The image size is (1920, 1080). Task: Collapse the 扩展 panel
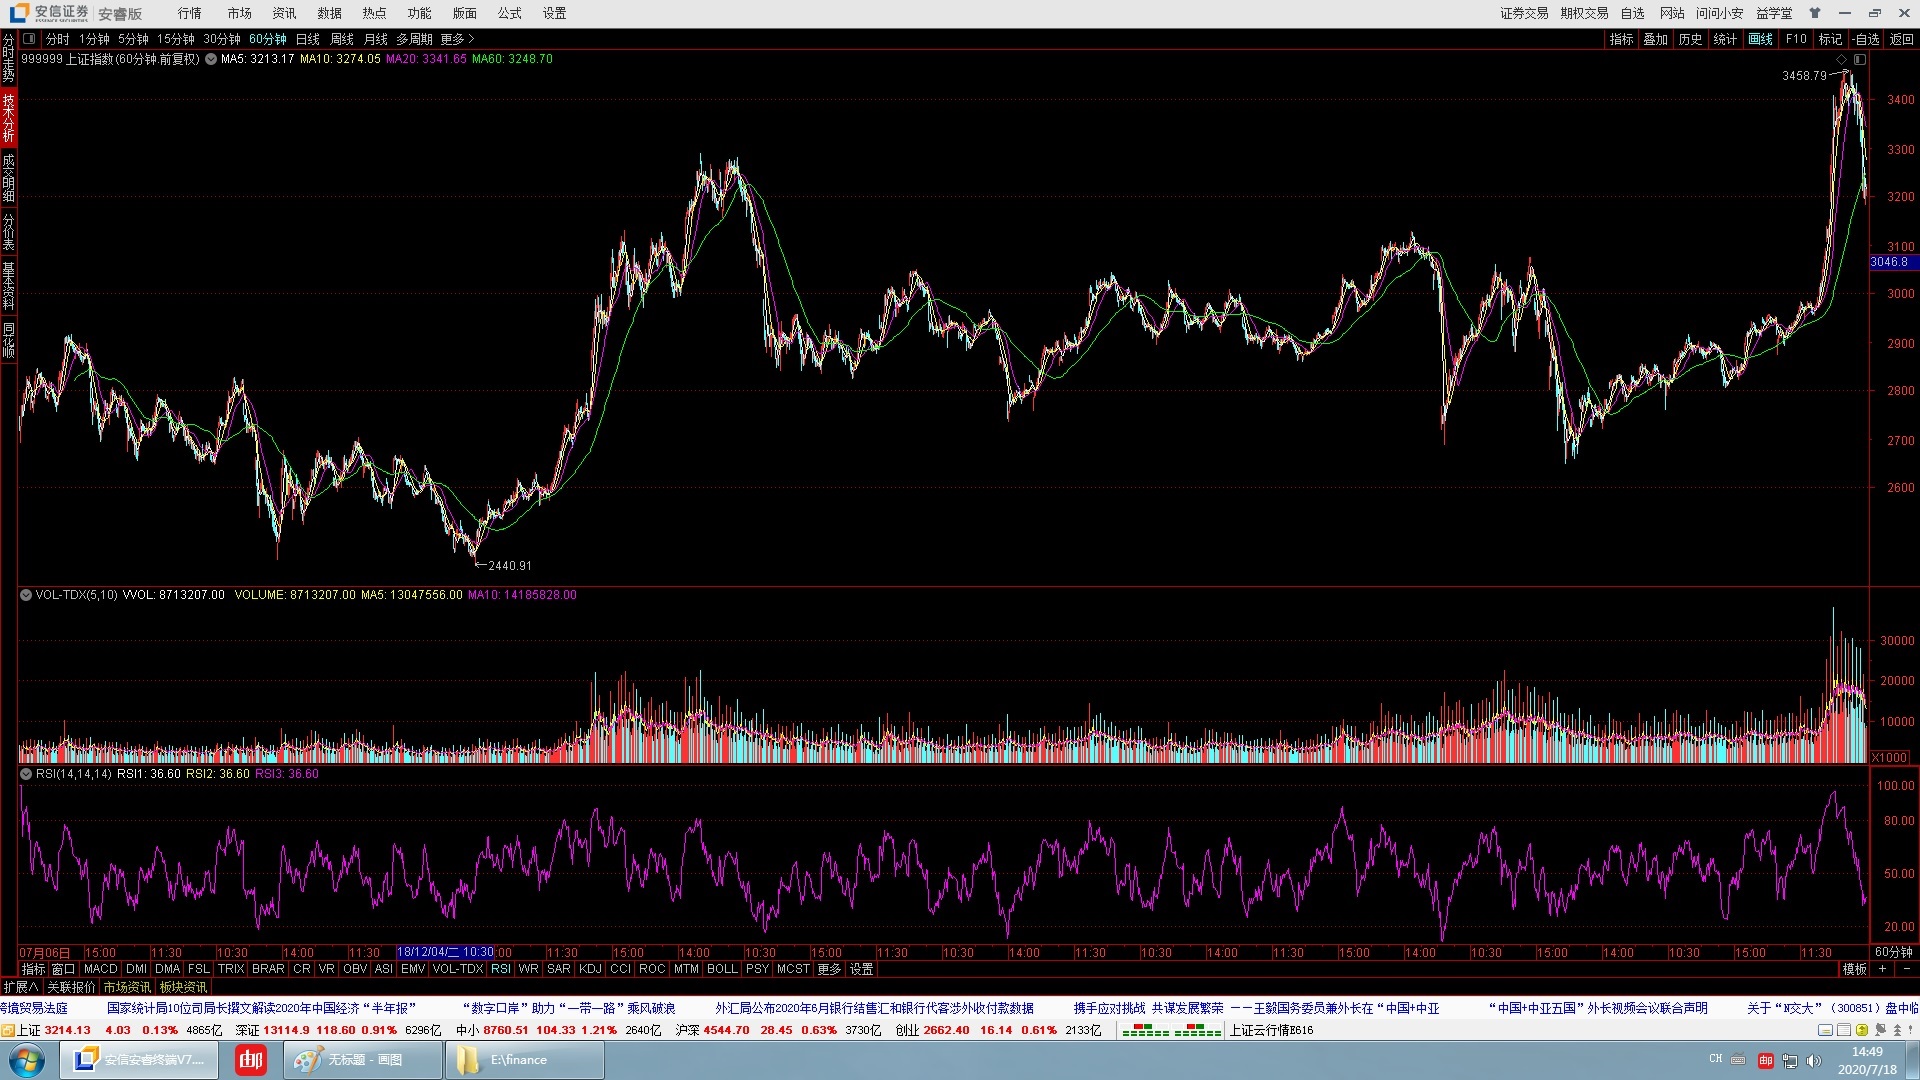(x=20, y=987)
